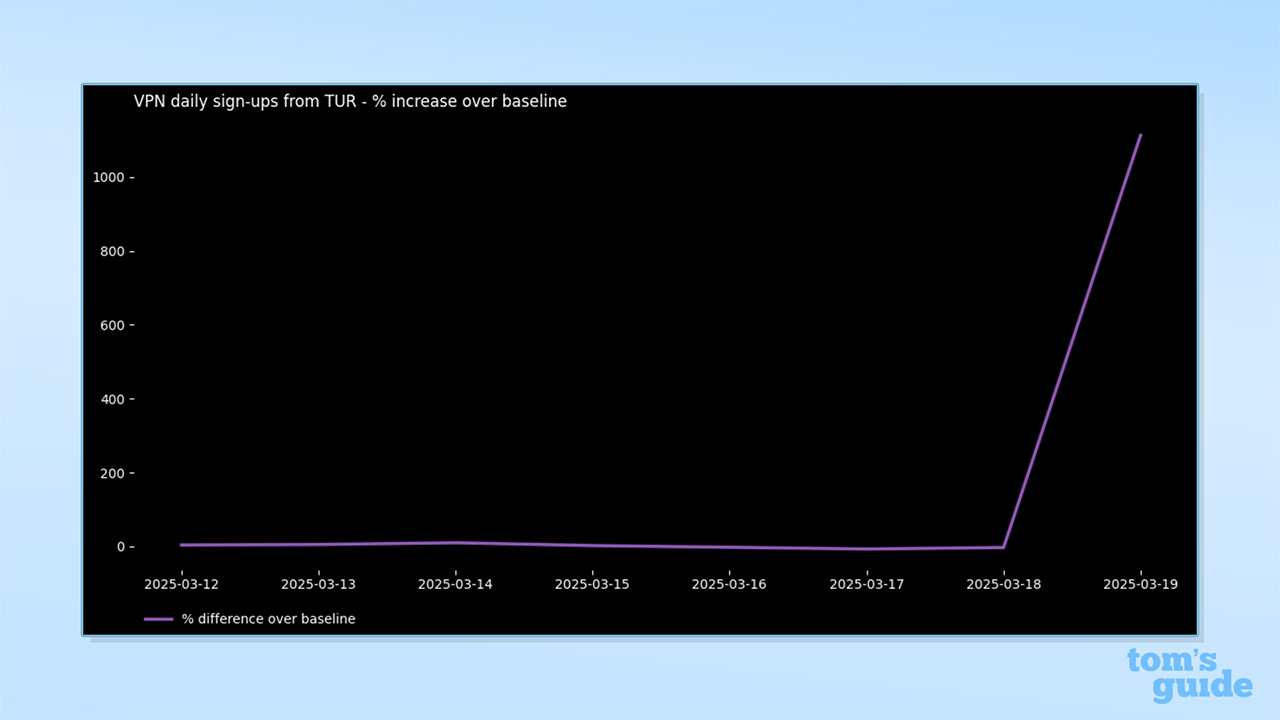Screen dimensions: 1280x720
Task: Select the chart title text
Action: click(349, 101)
